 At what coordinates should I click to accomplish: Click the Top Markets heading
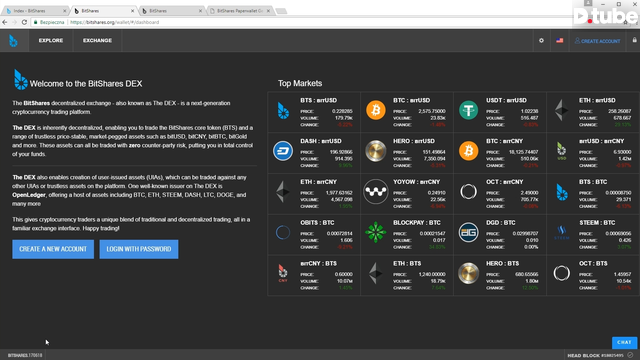tap(300, 83)
